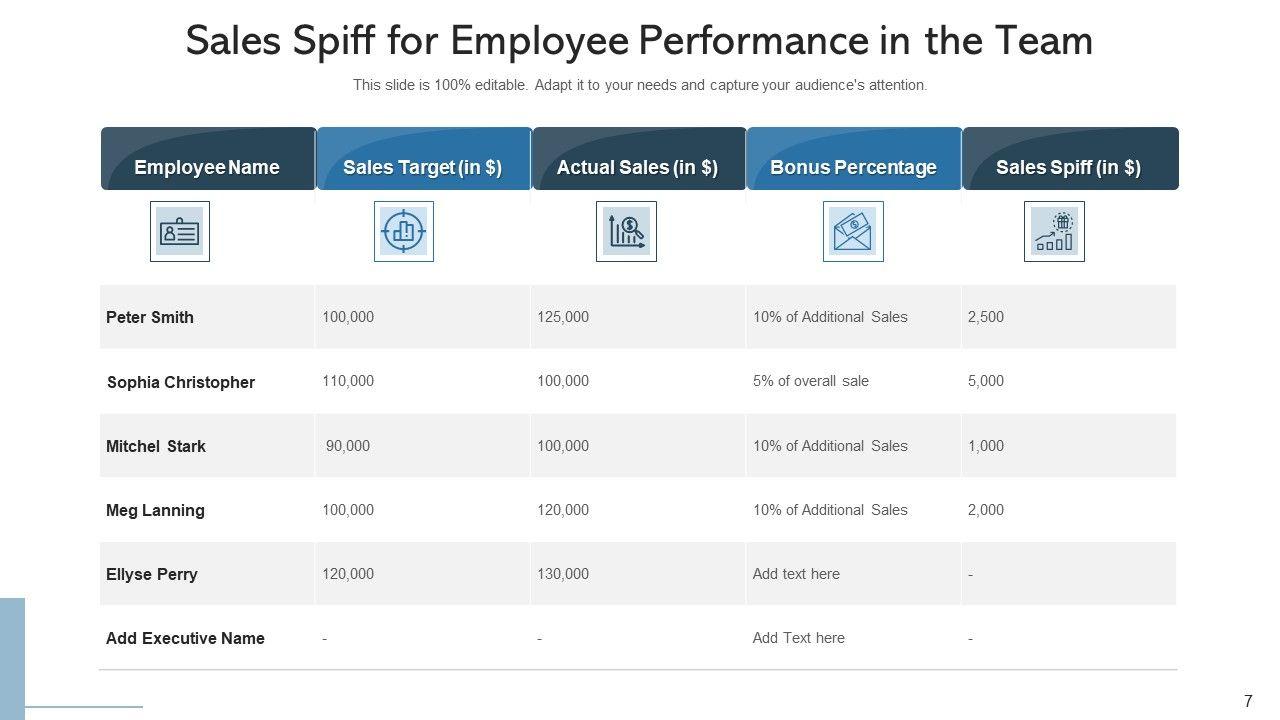This screenshot has height=720, width=1280.
Task: Select the Actual Sales (in $) header
Action: pos(638,167)
